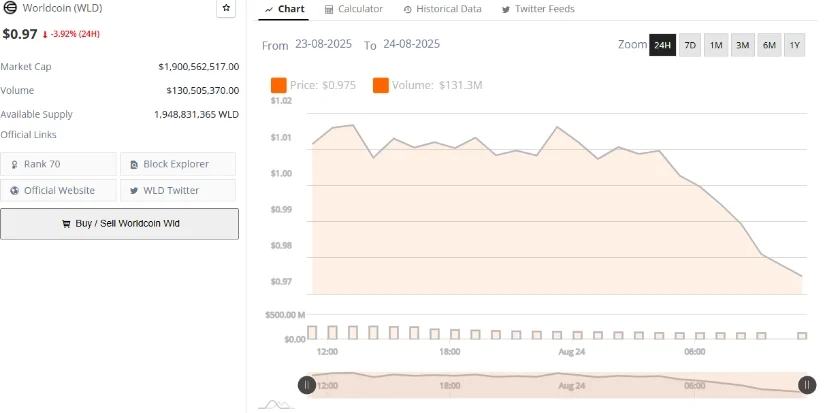This screenshot has width=825, height=413.
Task: Click the Volume value $130,505,370.00
Action: [x=203, y=90]
